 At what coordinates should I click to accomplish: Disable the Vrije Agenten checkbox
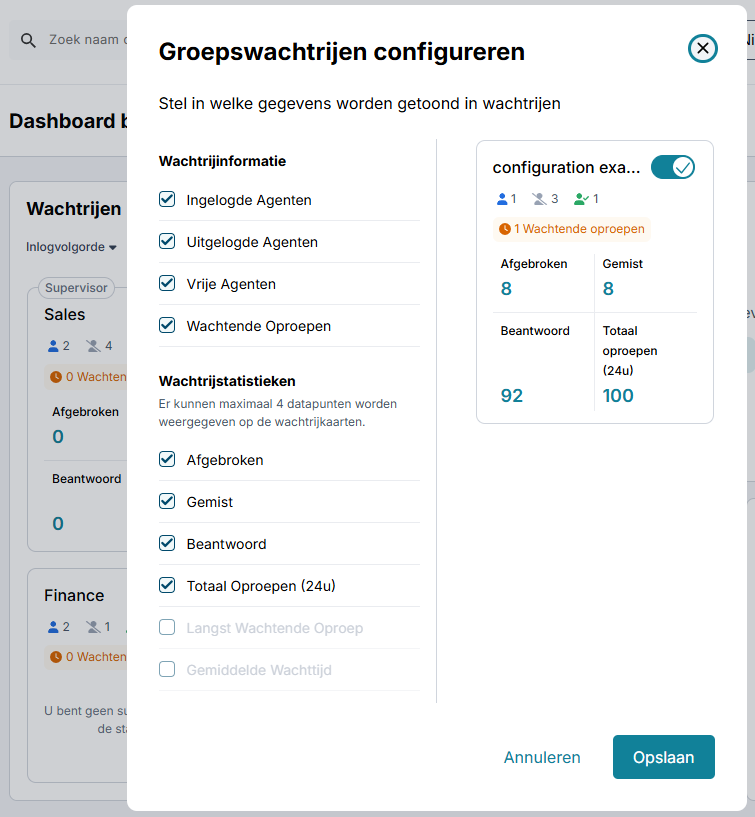[x=167, y=284]
